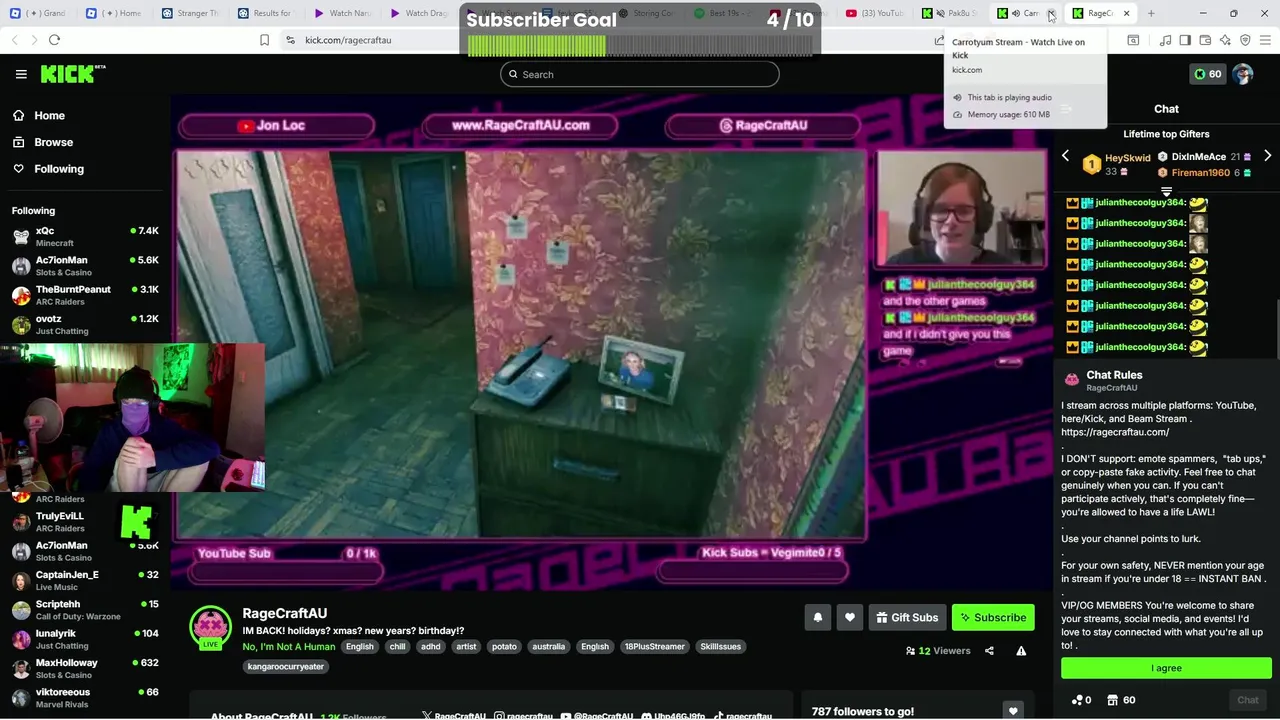Screen dimensions: 1280x720
Task: Click the HeySkwid top gifter name
Action: coord(1128,158)
